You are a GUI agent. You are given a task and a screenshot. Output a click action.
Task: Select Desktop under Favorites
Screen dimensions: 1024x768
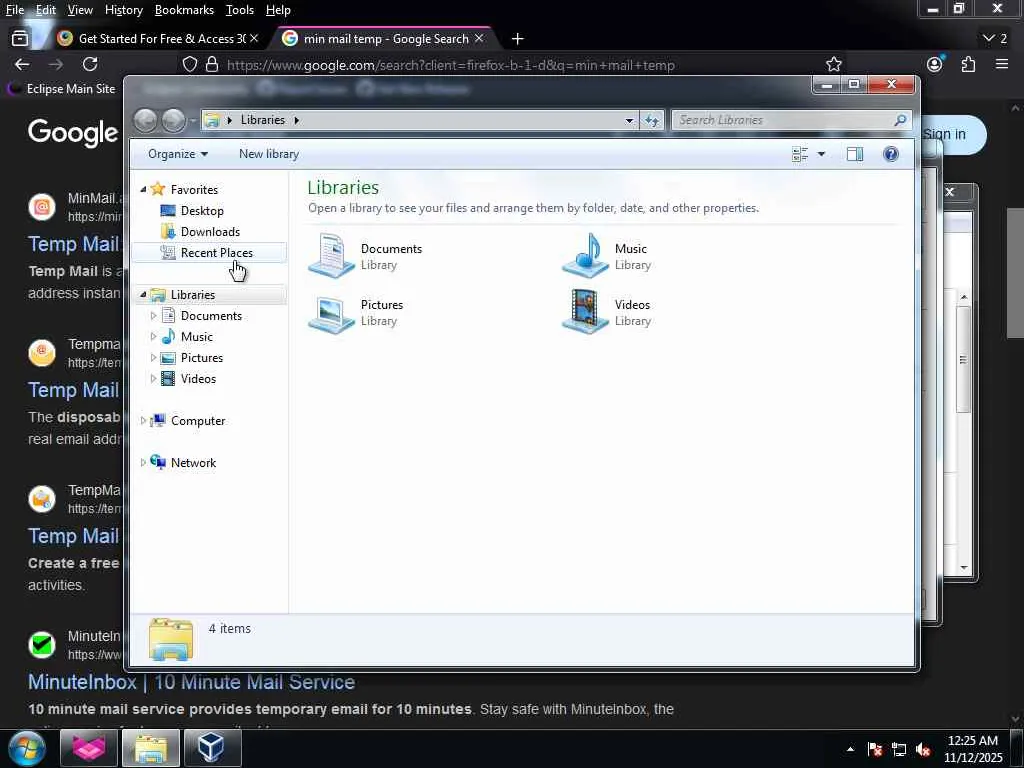coord(202,211)
